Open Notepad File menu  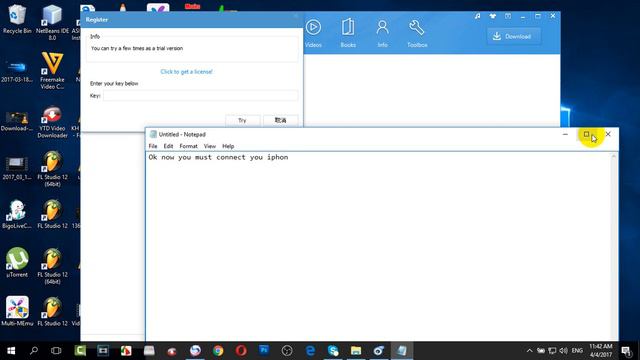[x=153, y=146]
